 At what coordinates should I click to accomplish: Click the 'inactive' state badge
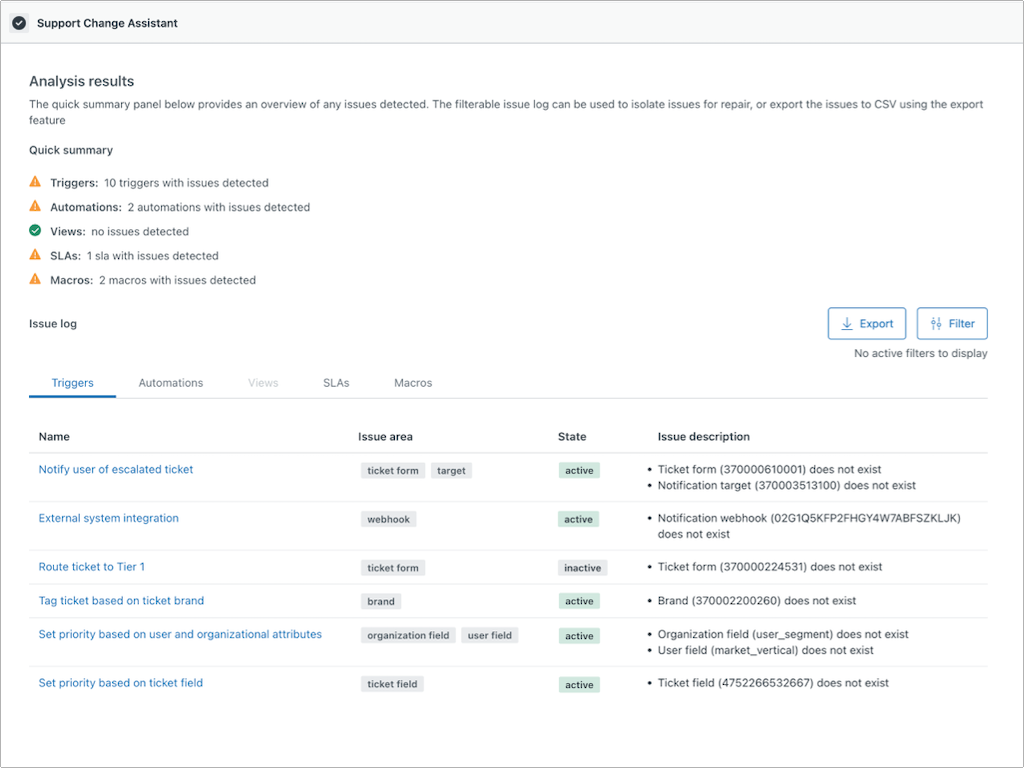pyautogui.click(x=582, y=568)
